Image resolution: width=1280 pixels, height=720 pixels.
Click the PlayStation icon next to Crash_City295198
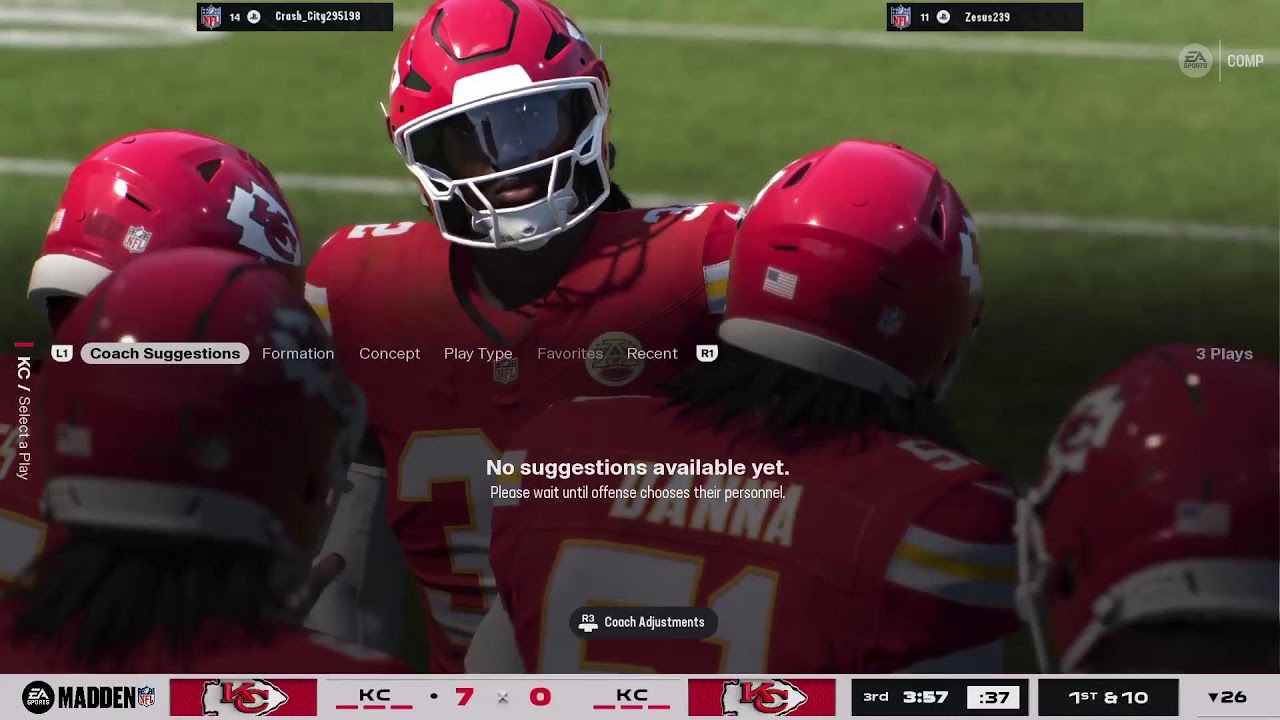254,17
